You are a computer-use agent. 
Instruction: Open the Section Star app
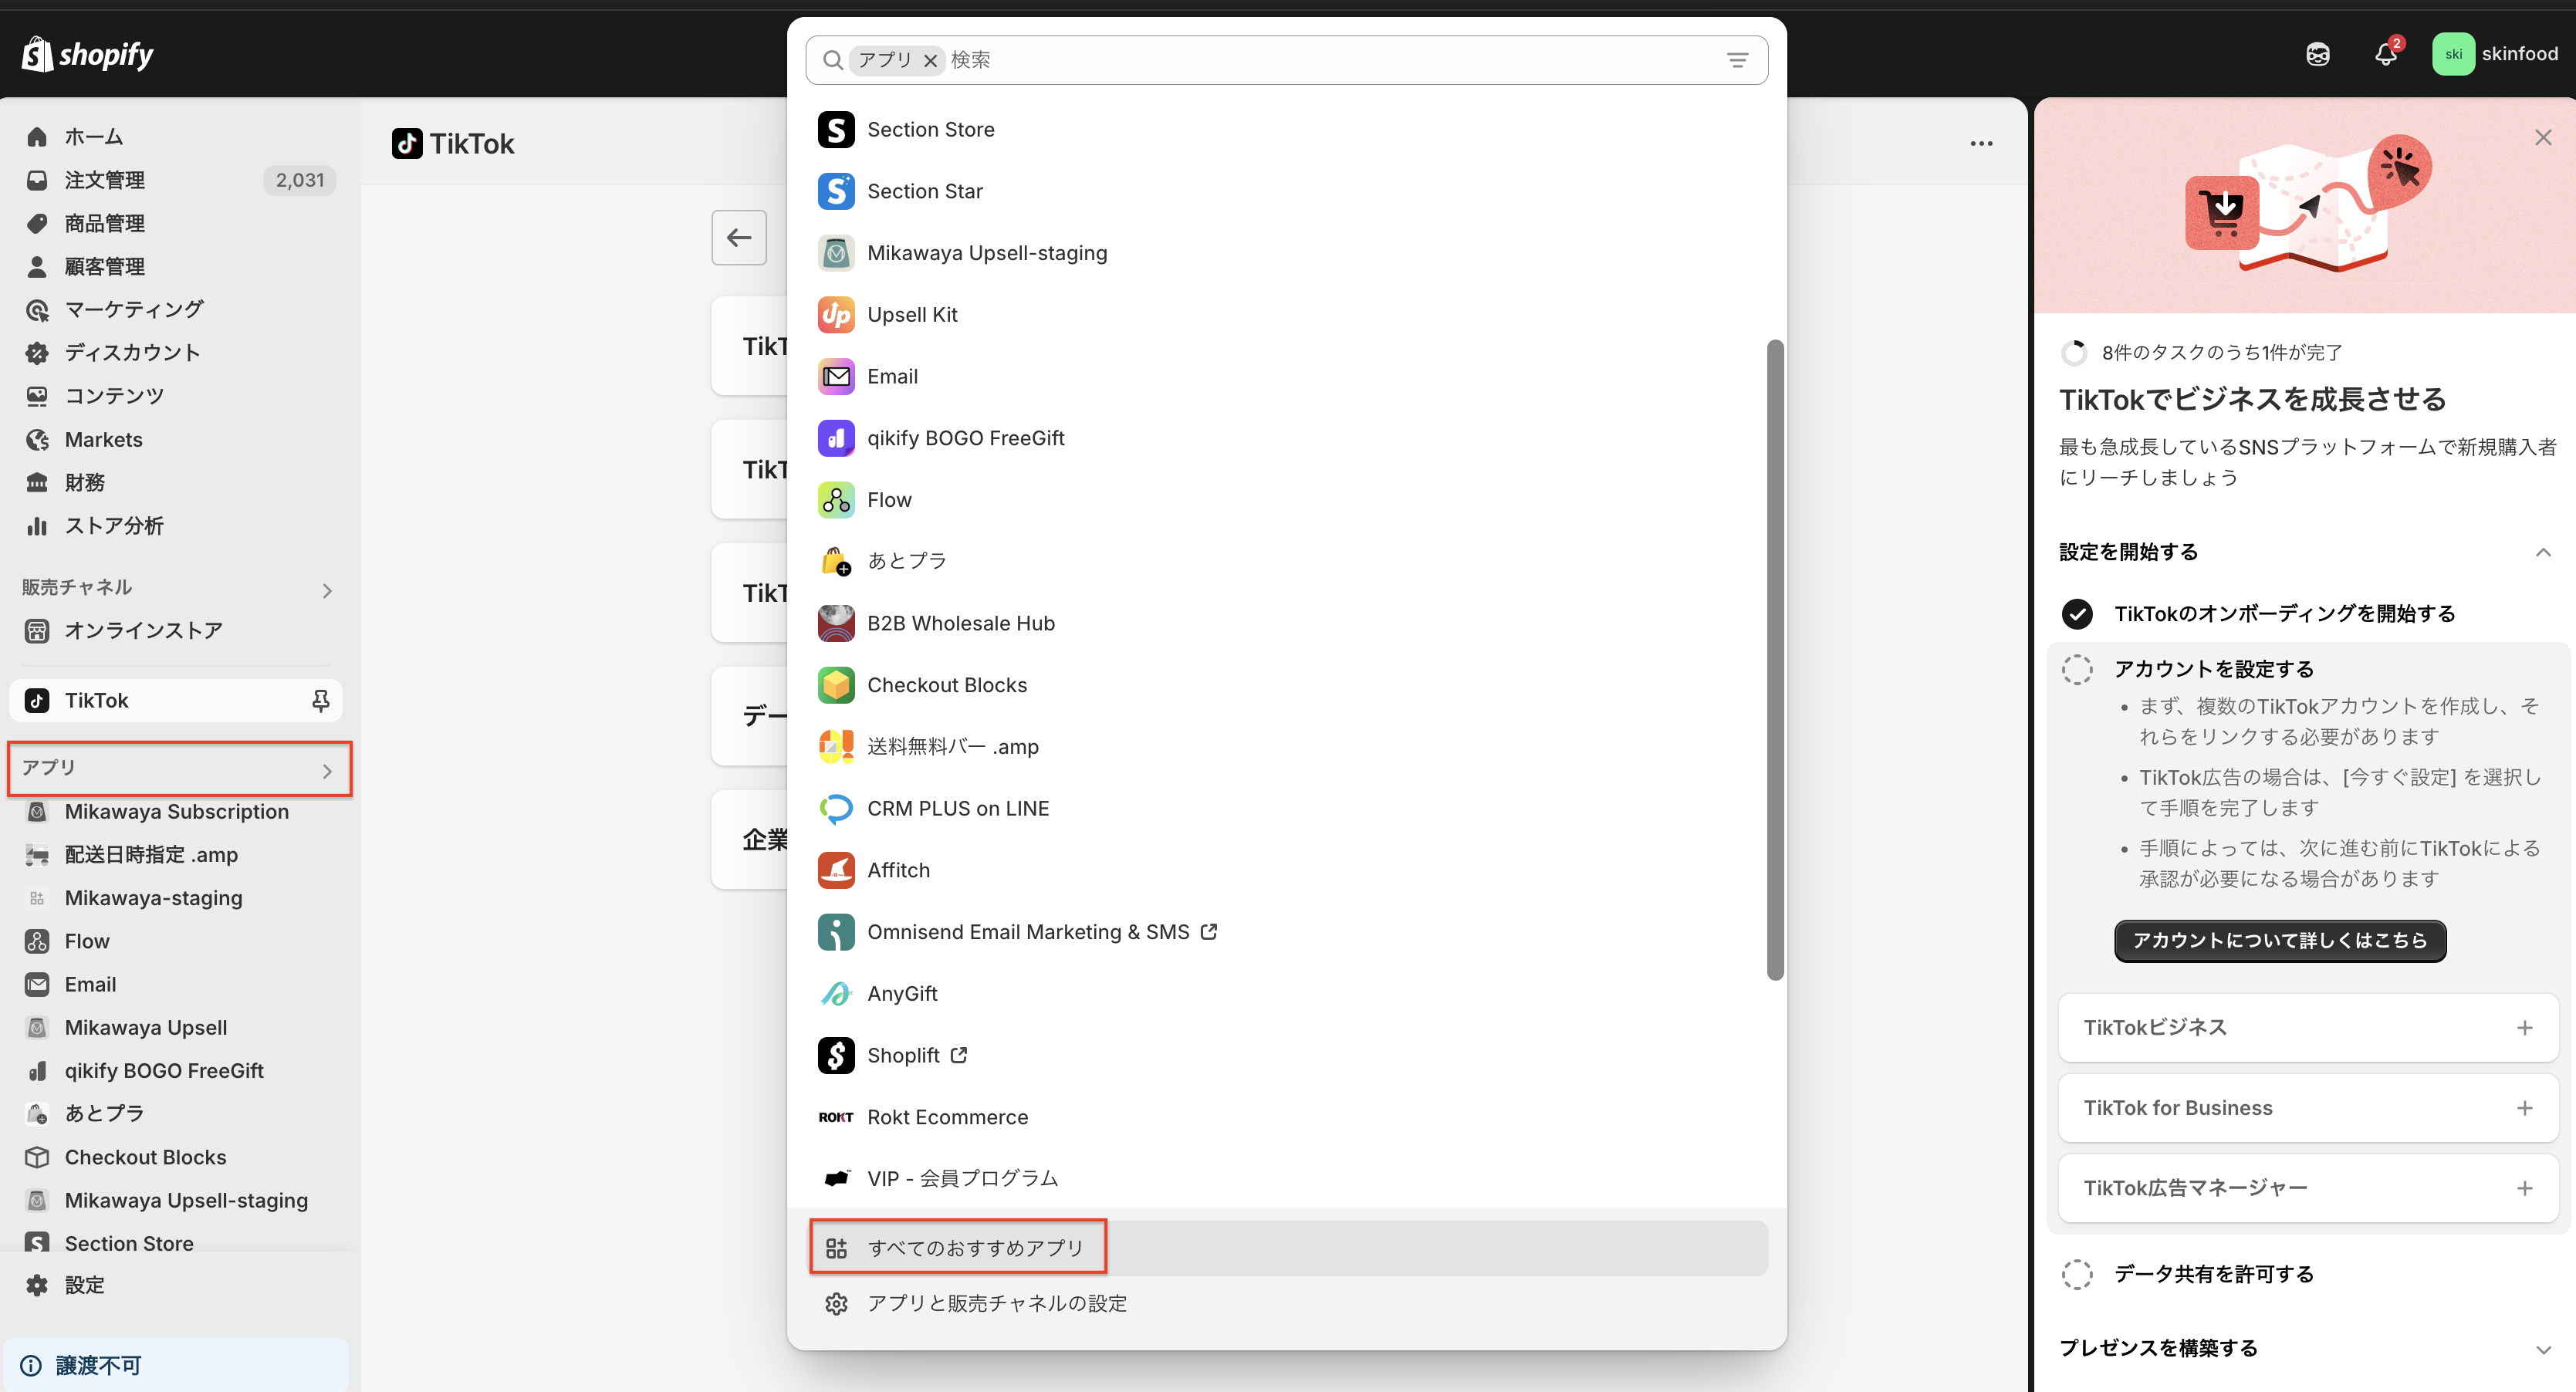(x=1286, y=191)
